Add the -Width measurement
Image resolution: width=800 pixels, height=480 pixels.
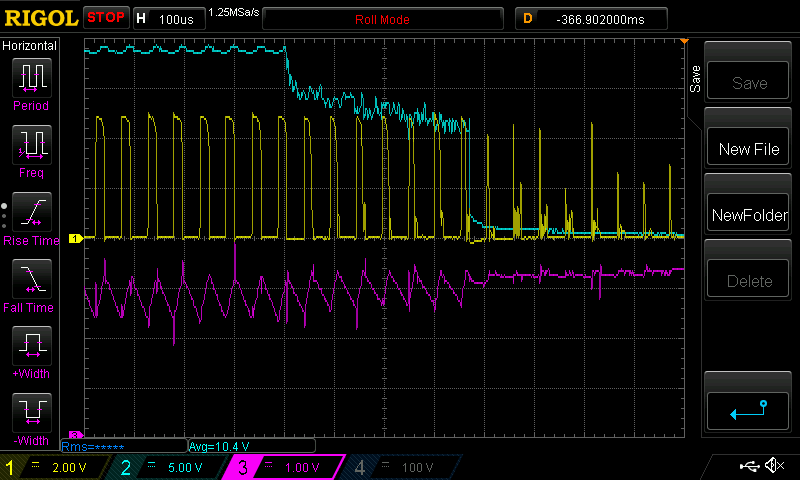pos(30,418)
